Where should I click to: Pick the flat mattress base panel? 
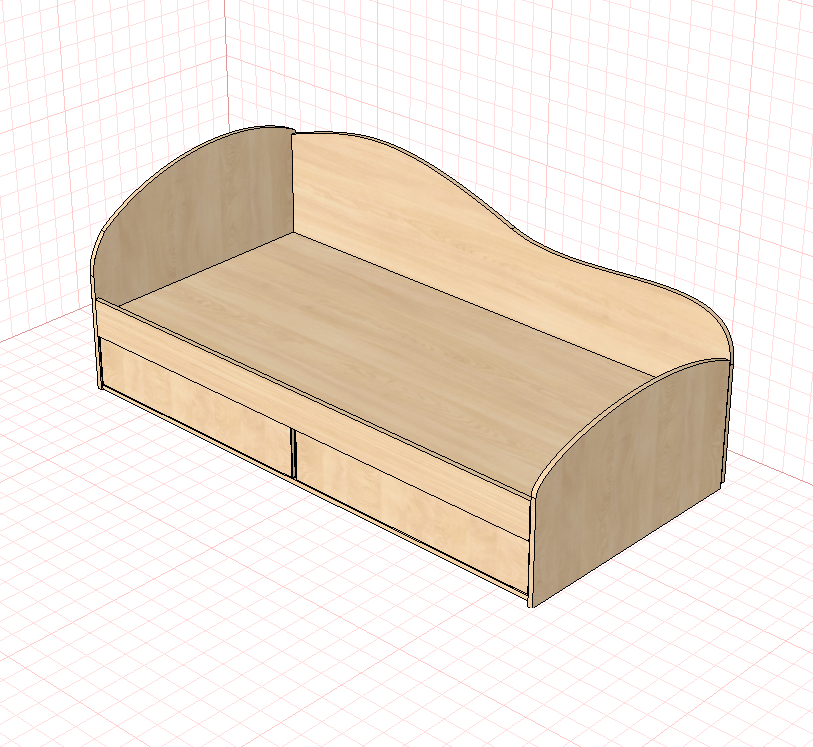(386, 358)
